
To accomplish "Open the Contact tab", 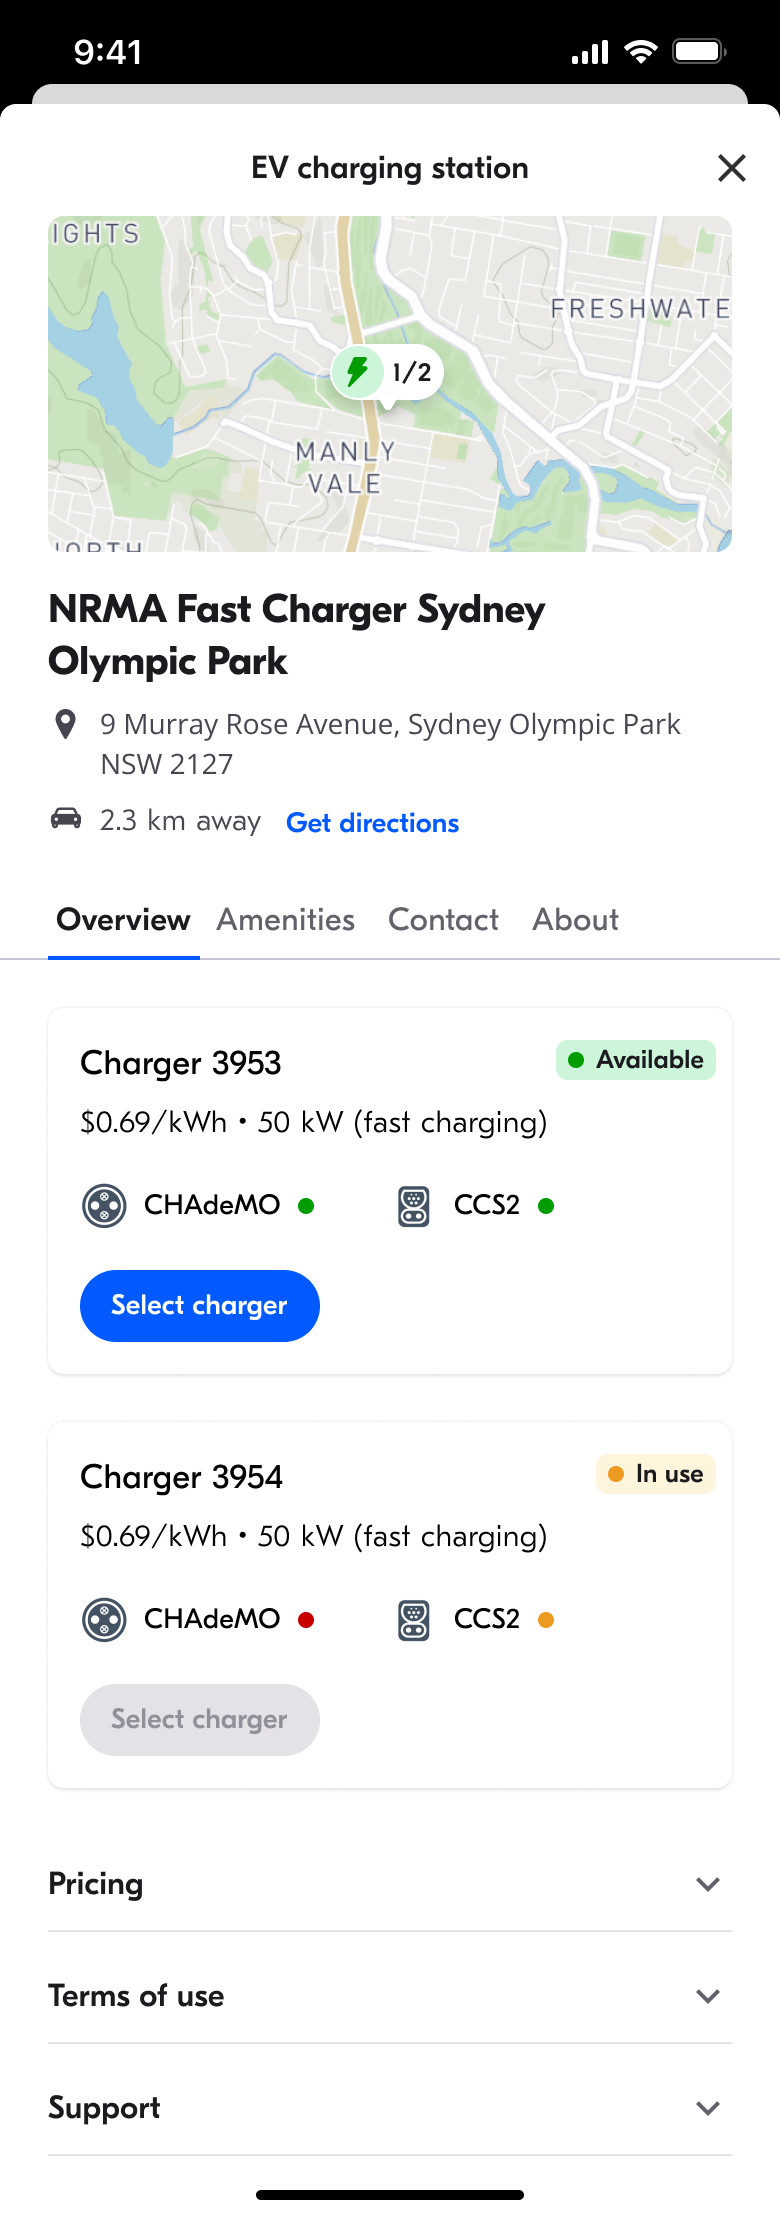I will coord(443,920).
